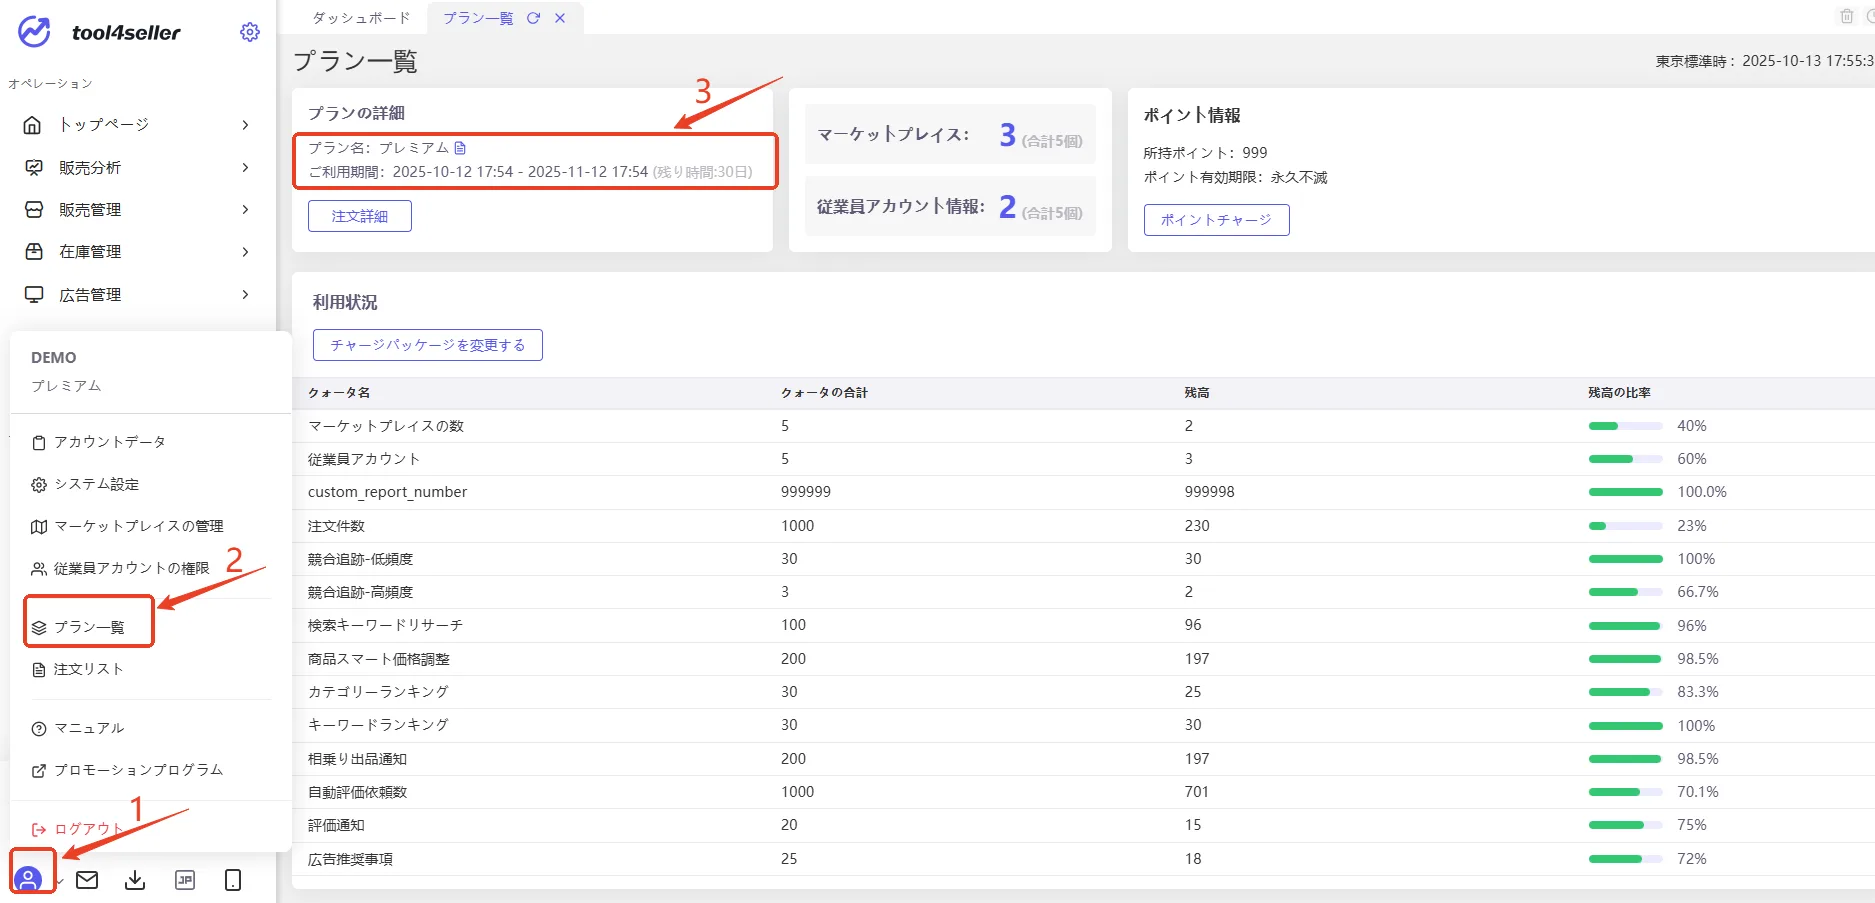Click the trash icon at top right
1875x903 pixels.
pos(1847,16)
